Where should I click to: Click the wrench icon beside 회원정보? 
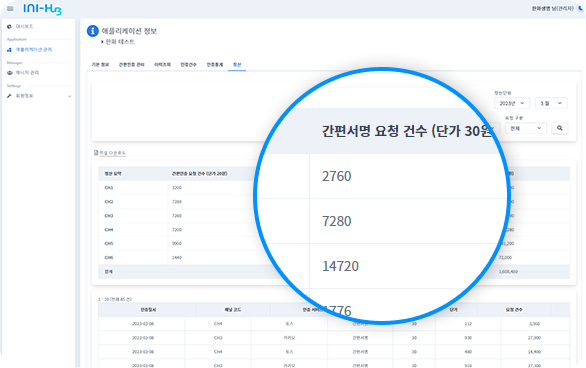coord(9,96)
